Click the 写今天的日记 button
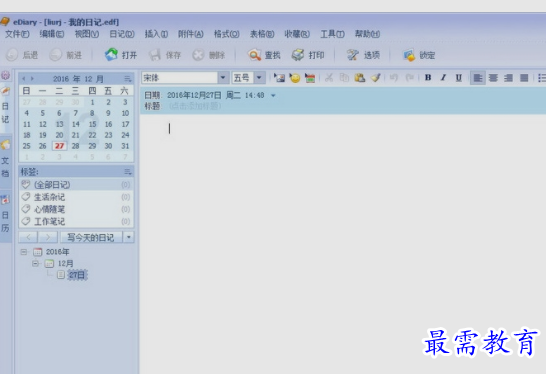Screen dimensions: 546x374 91,237
